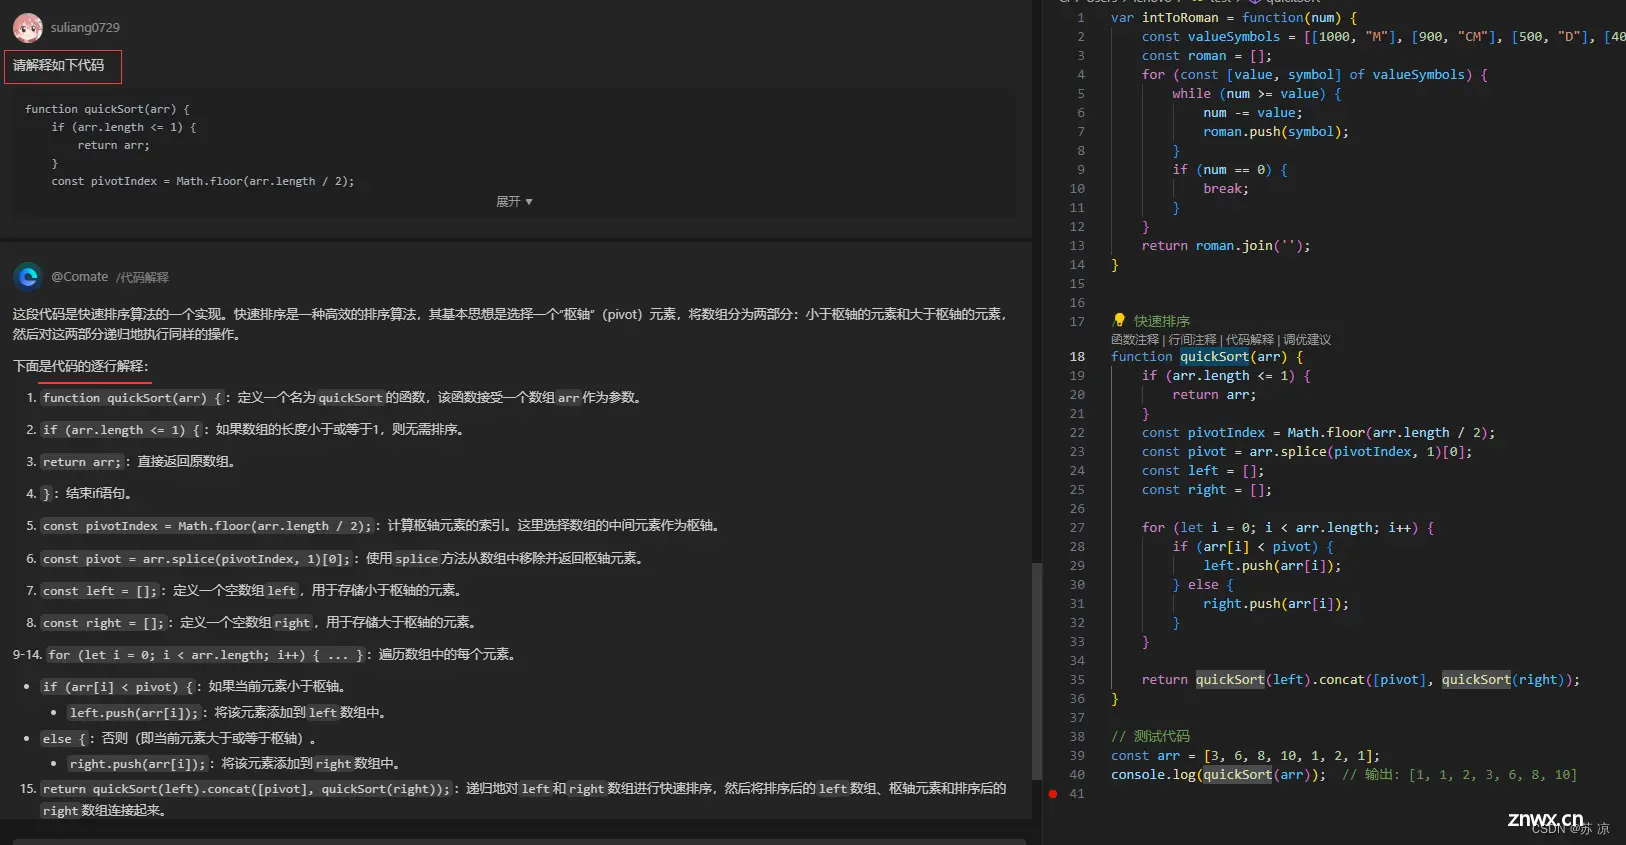1626x845 pixels.
Task: Click line number 18 in the gutter
Action: [x=1077, y=357]
